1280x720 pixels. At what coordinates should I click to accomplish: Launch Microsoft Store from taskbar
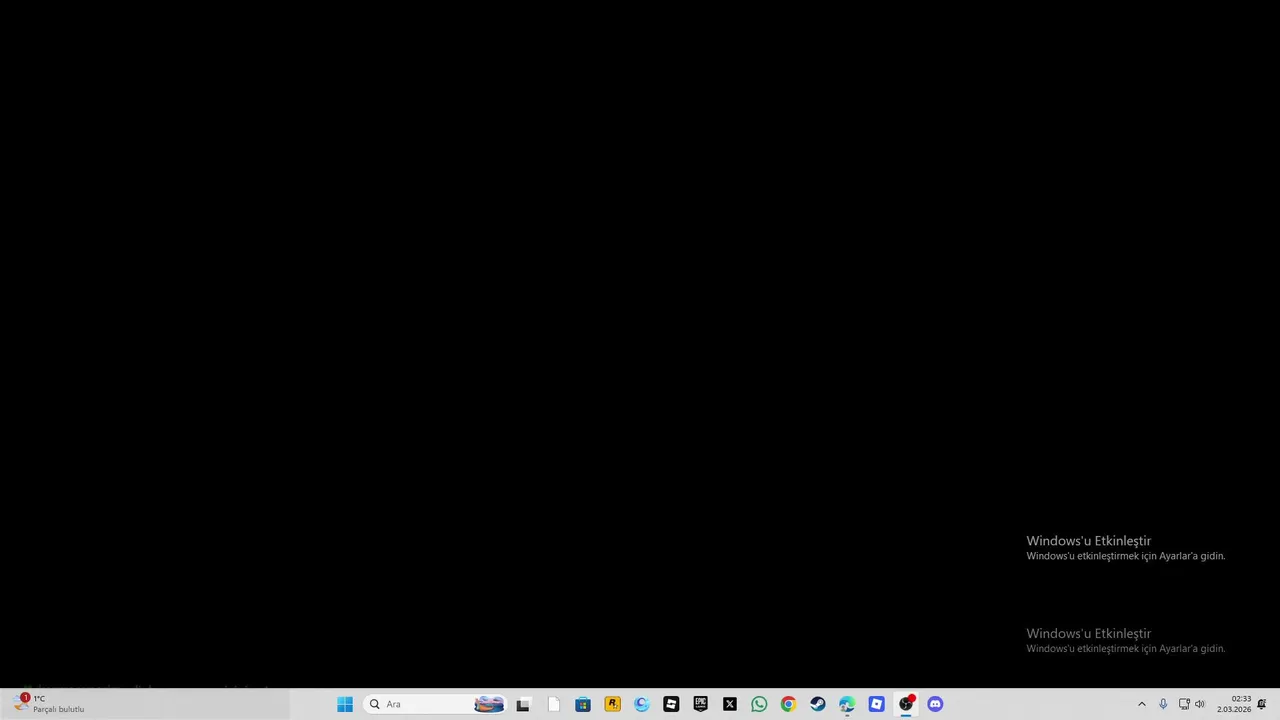[x=583, y=704]
